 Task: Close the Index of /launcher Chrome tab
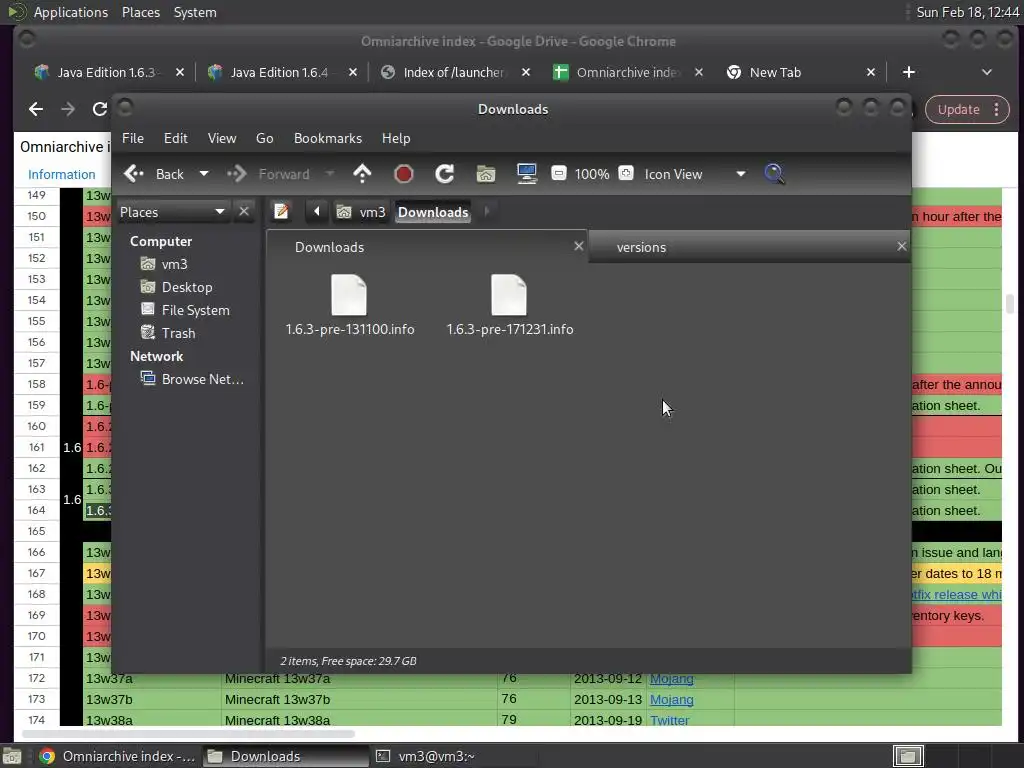tap(526, 72)
